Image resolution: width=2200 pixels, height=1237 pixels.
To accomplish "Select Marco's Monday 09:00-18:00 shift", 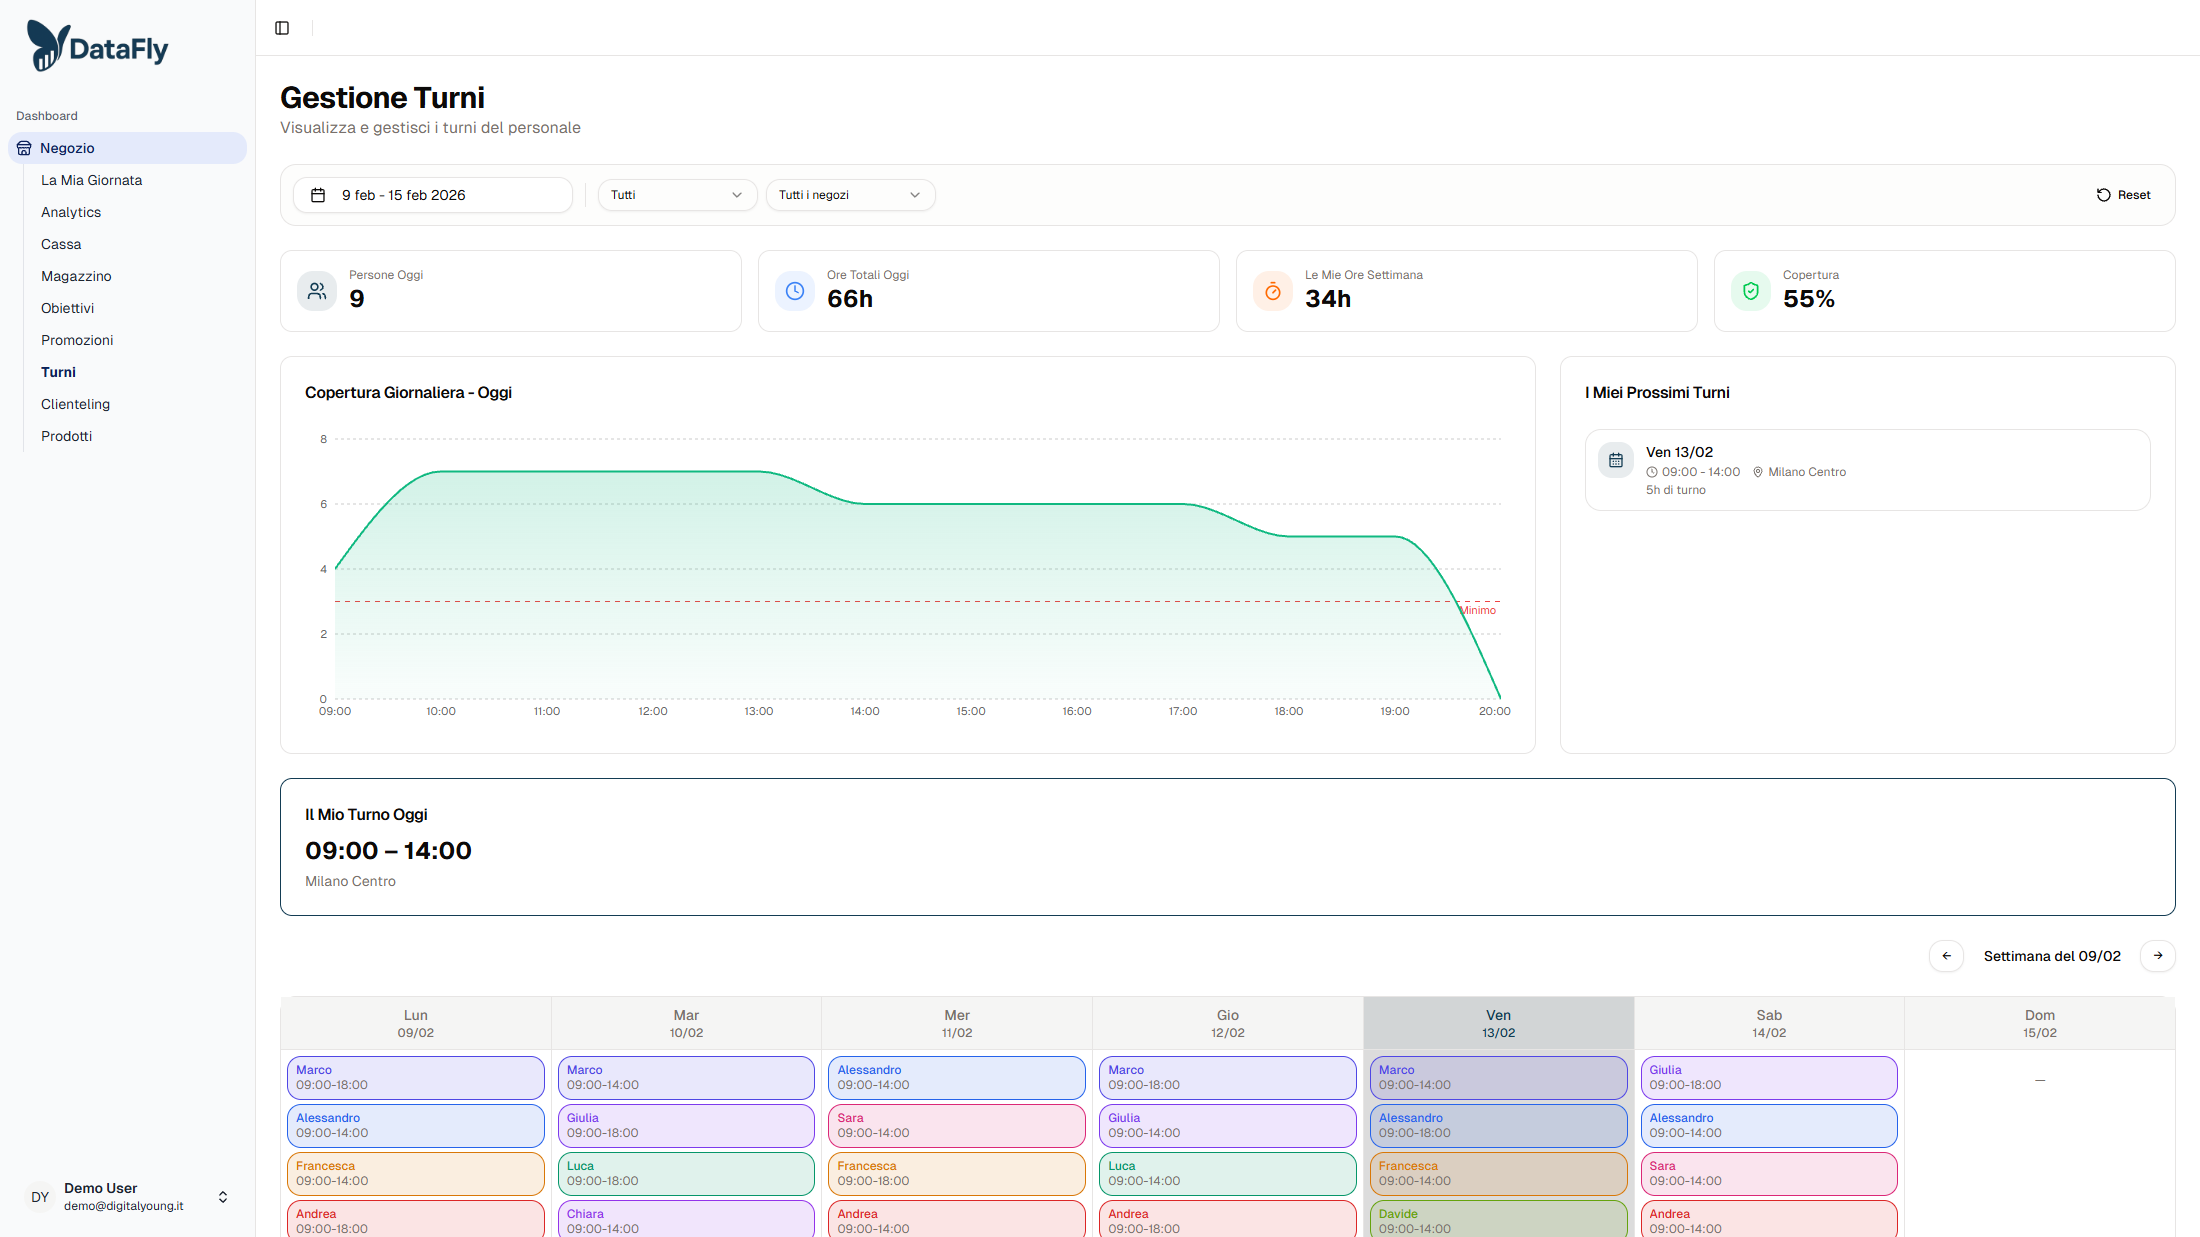I will click(415, 1077).
